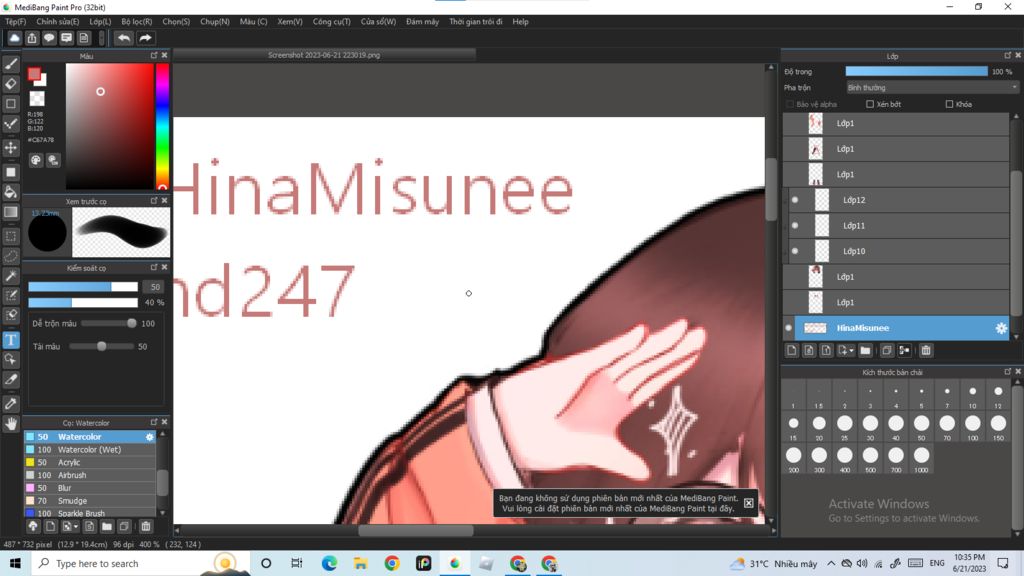1024x576 pixels.
Task: Toggle the Bảo vệ alpha checkbox
Action: (x=790, y=104)
